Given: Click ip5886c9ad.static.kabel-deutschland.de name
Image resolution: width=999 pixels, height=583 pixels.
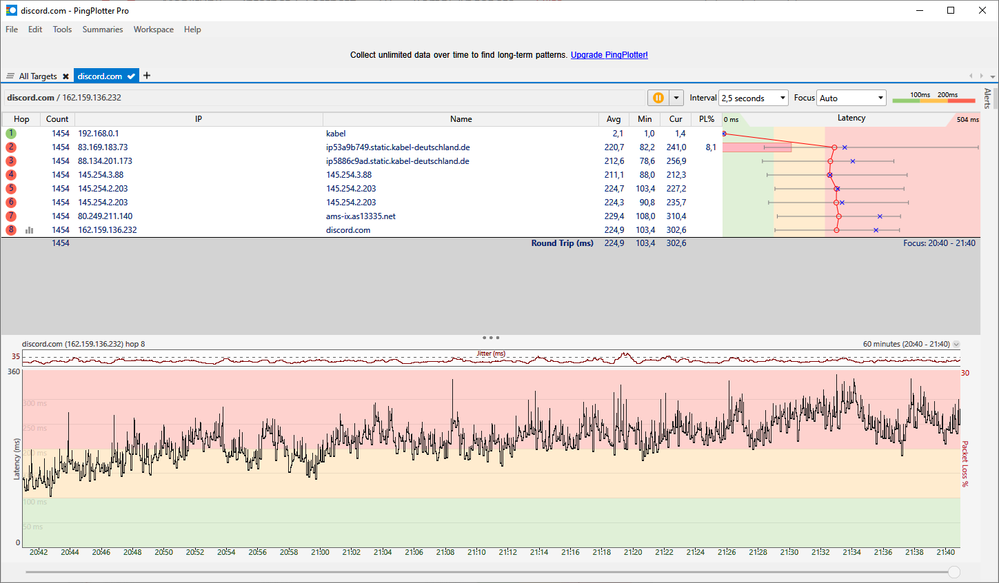Looking at the screenshot, I should pyautogui.click(x=398, y=161).
